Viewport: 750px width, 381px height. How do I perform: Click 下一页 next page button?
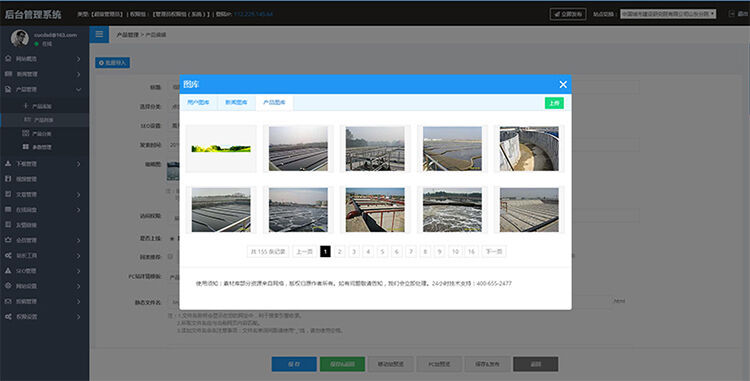coord(494,251)
